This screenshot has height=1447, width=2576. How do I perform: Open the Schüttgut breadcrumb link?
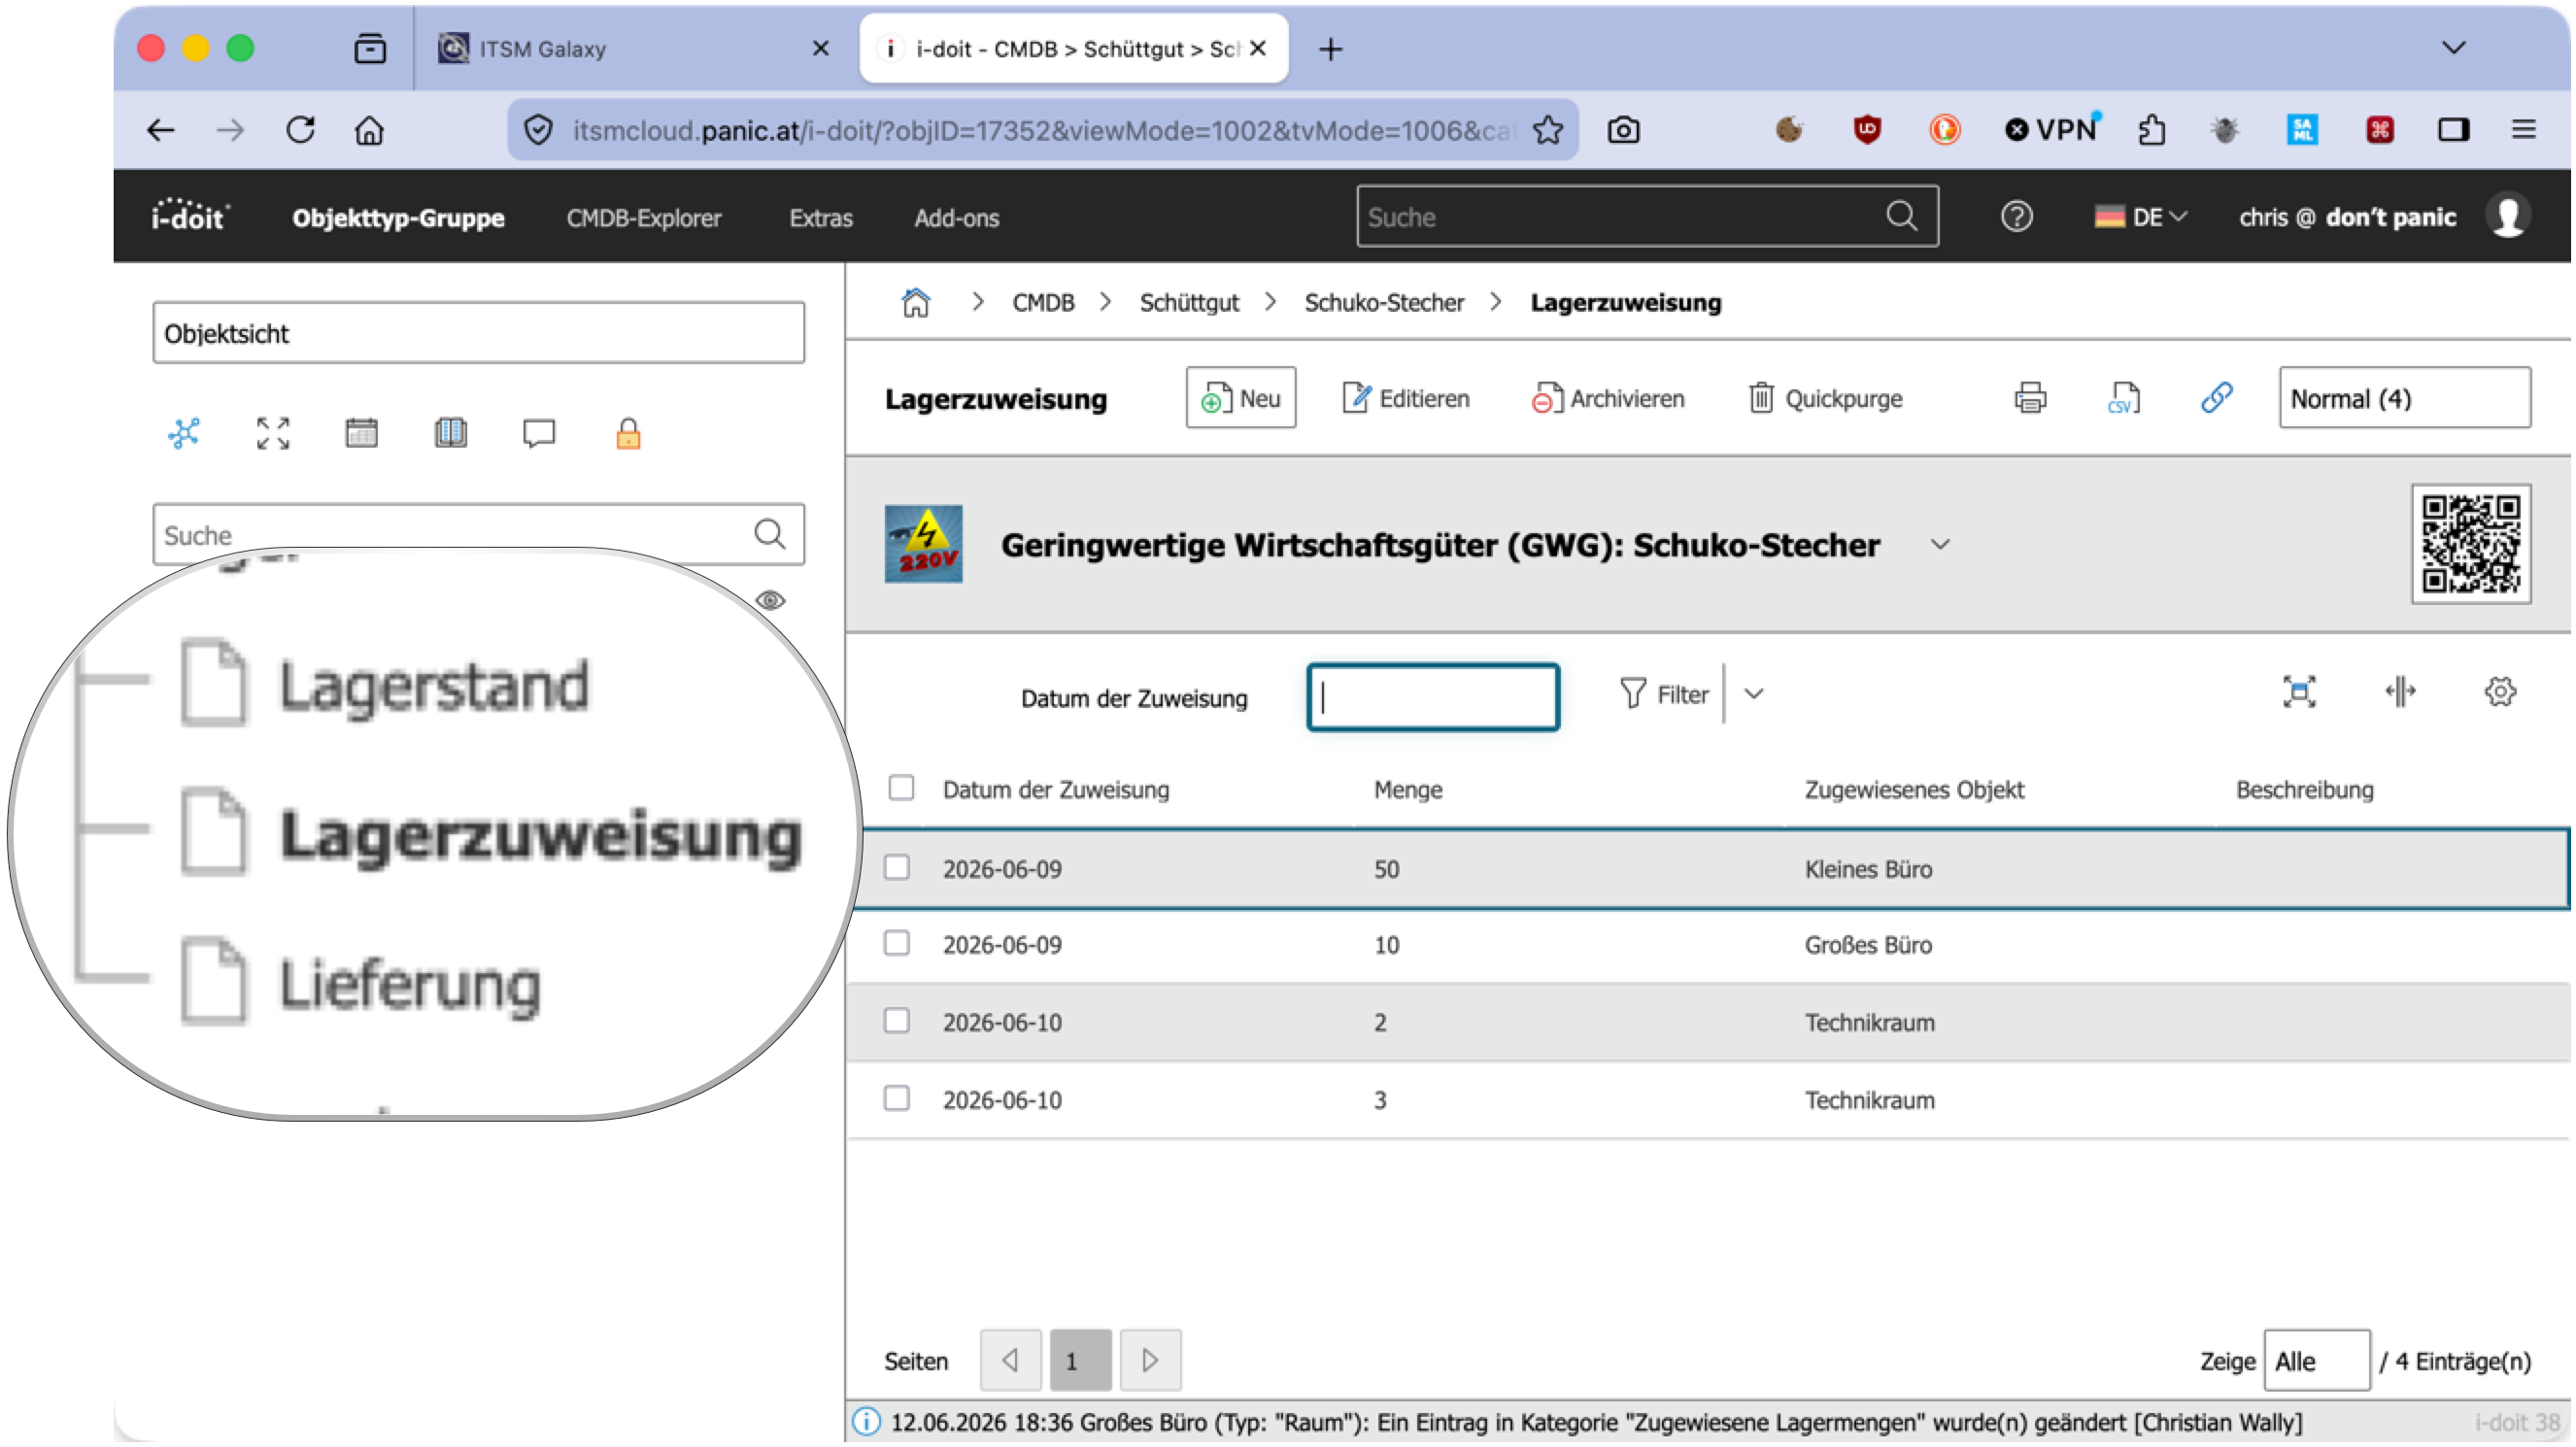coord(1188,302)
